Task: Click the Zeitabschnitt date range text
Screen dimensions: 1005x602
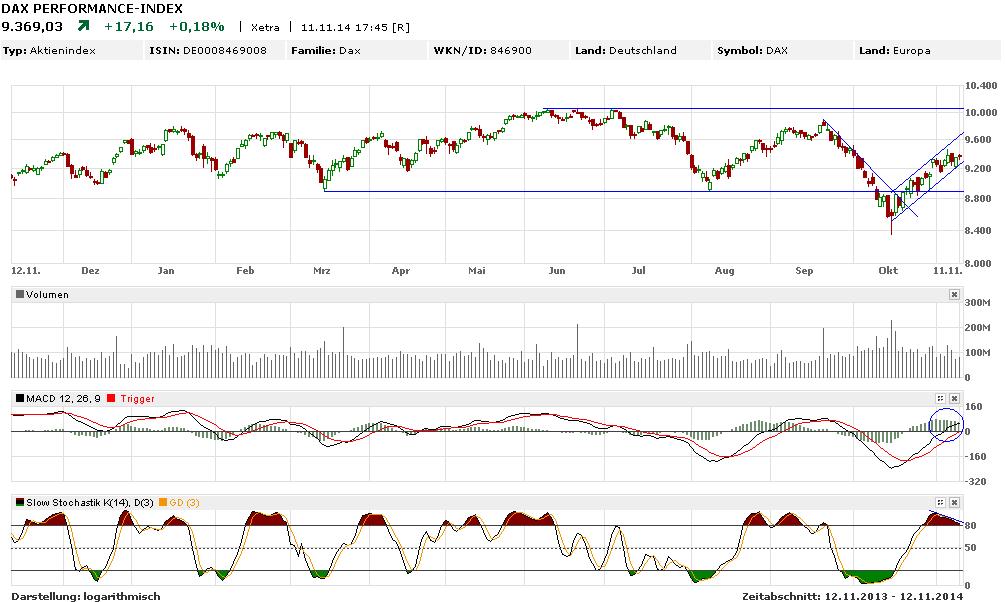Action: (x=852, y=596)
